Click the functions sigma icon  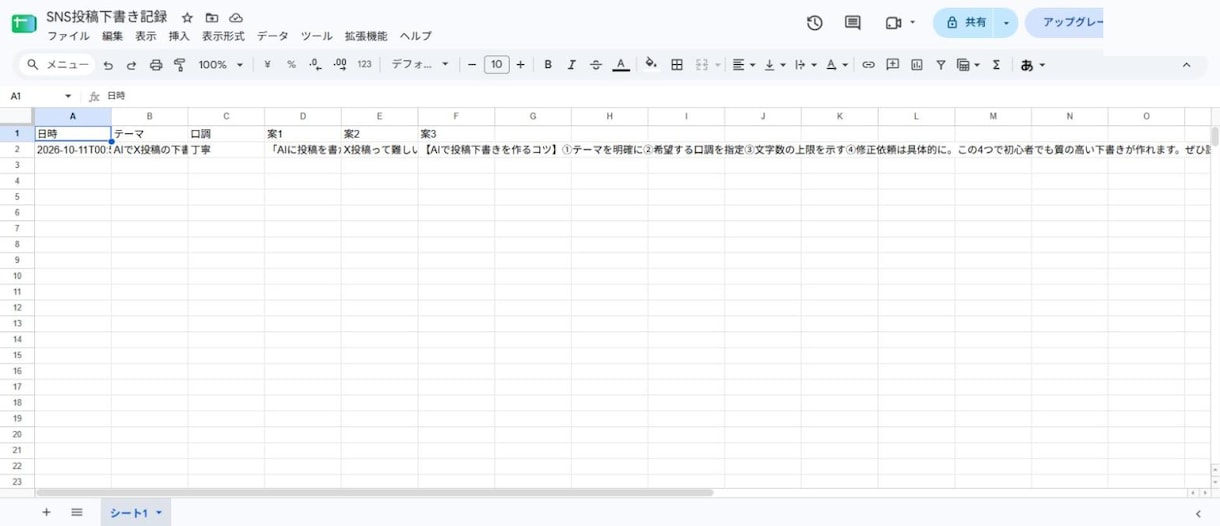pos(996,65)
